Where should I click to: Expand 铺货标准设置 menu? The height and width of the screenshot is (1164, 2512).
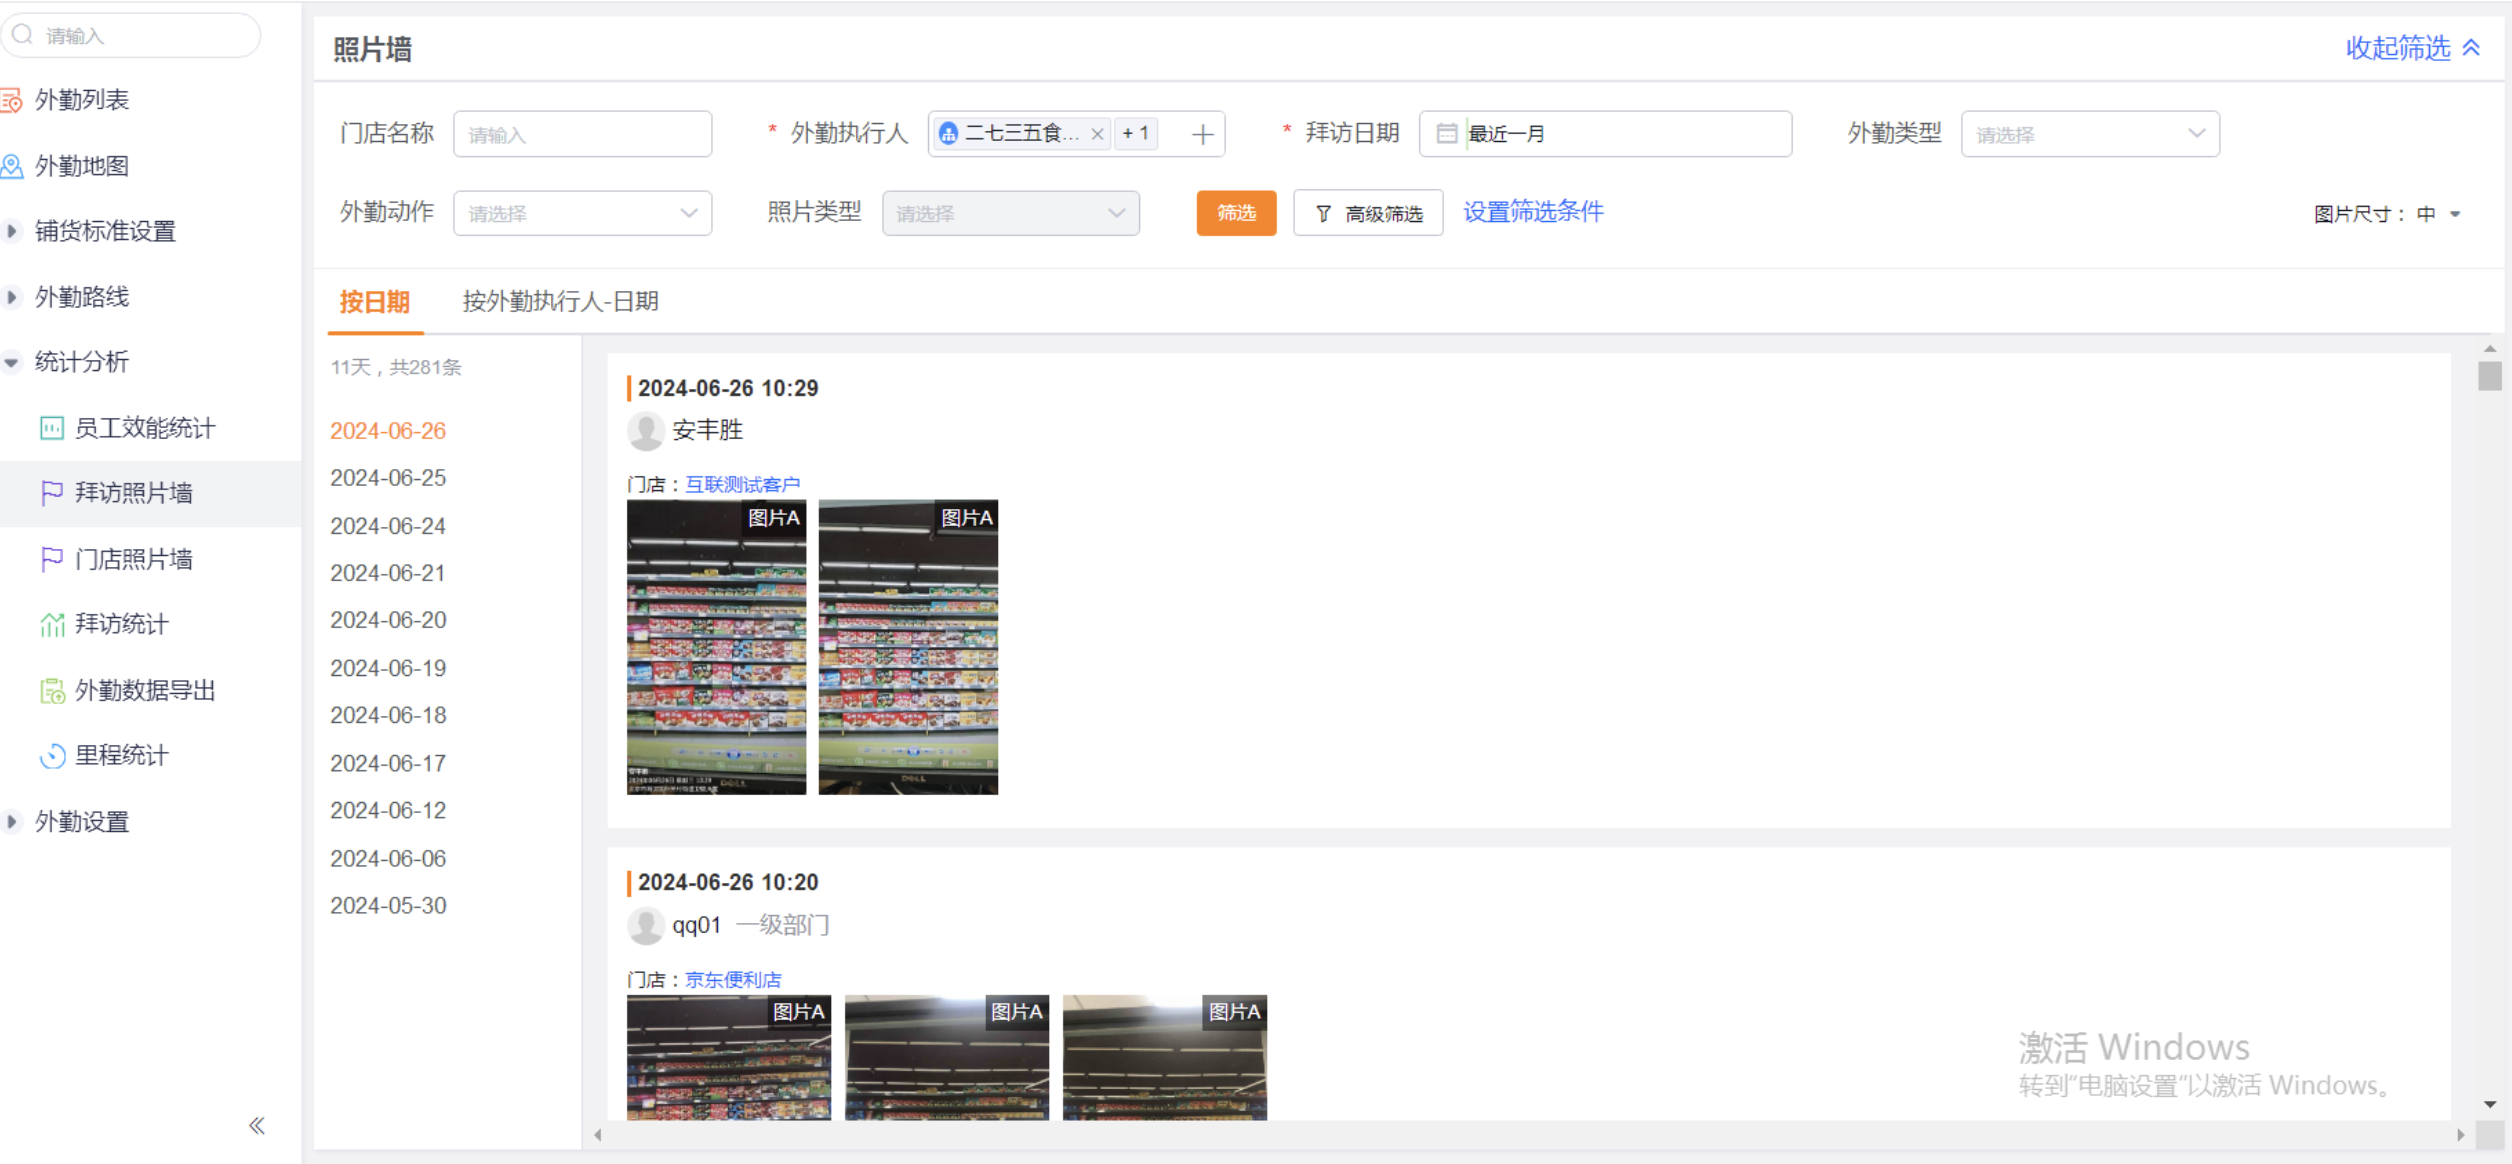(x=12, y=231)
